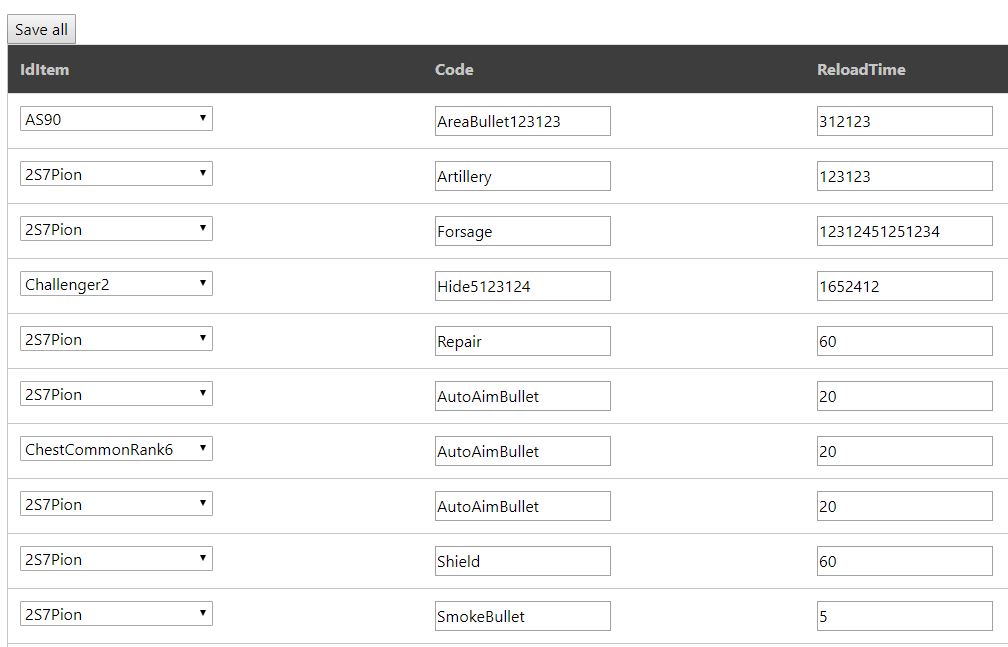This screenshot has width=1008, height=647.
Task: Click the SmokeBullet code input
Action: coord(522,616)
